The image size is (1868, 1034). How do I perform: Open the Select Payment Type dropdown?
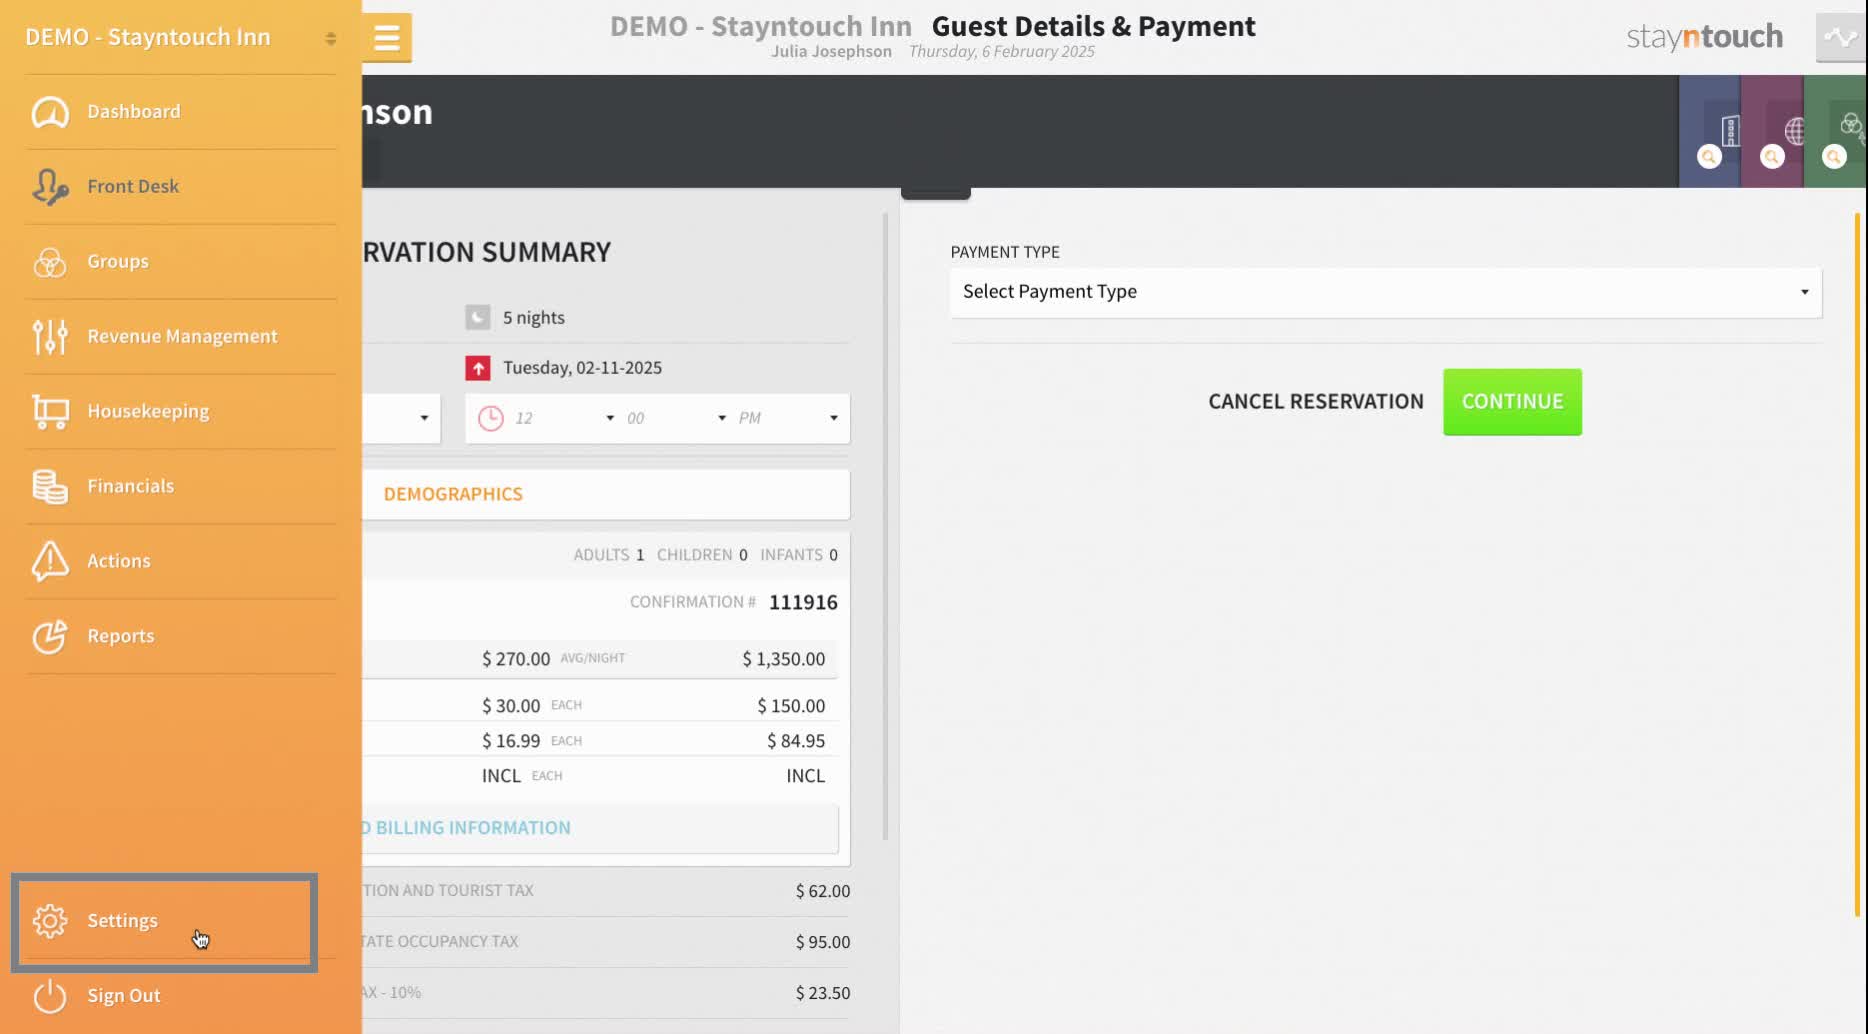click(1386, 292)
